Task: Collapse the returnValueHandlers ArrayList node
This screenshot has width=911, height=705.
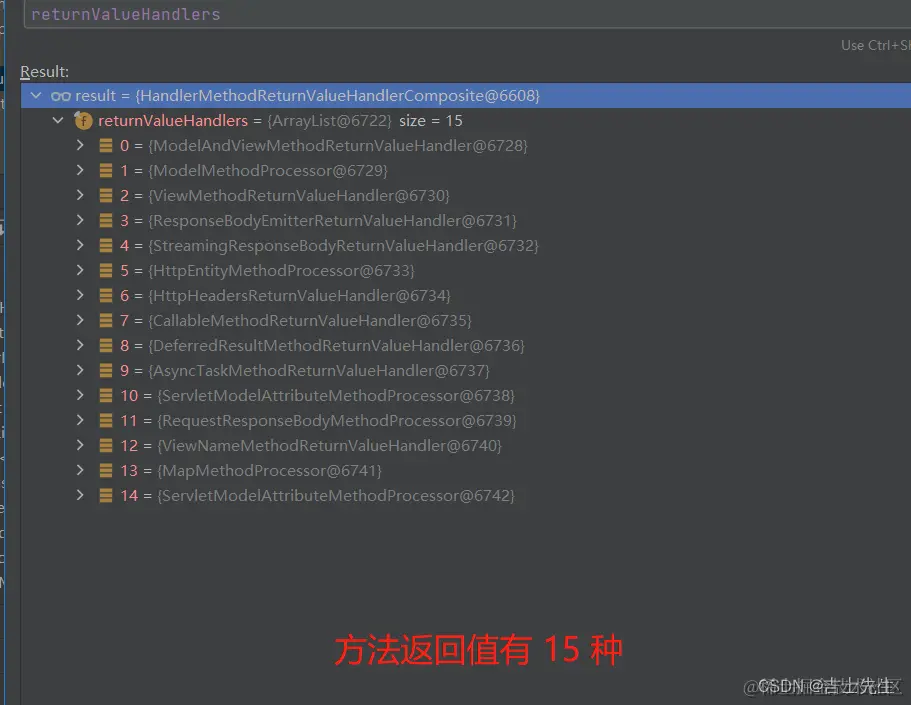Action: point(58,120)
